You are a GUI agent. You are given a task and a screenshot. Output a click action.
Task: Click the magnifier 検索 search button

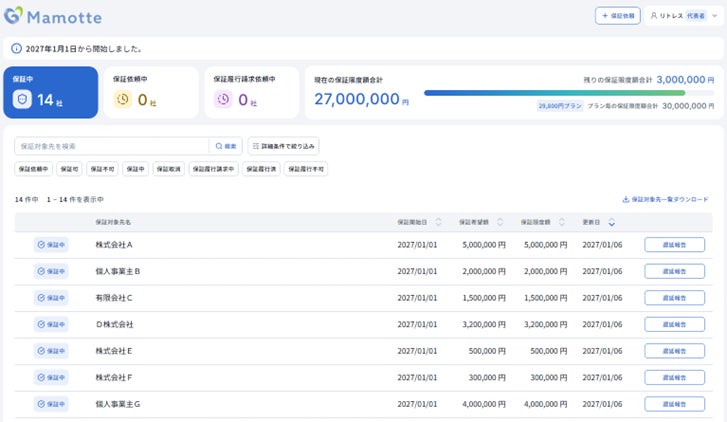click(x=224, y=146)
